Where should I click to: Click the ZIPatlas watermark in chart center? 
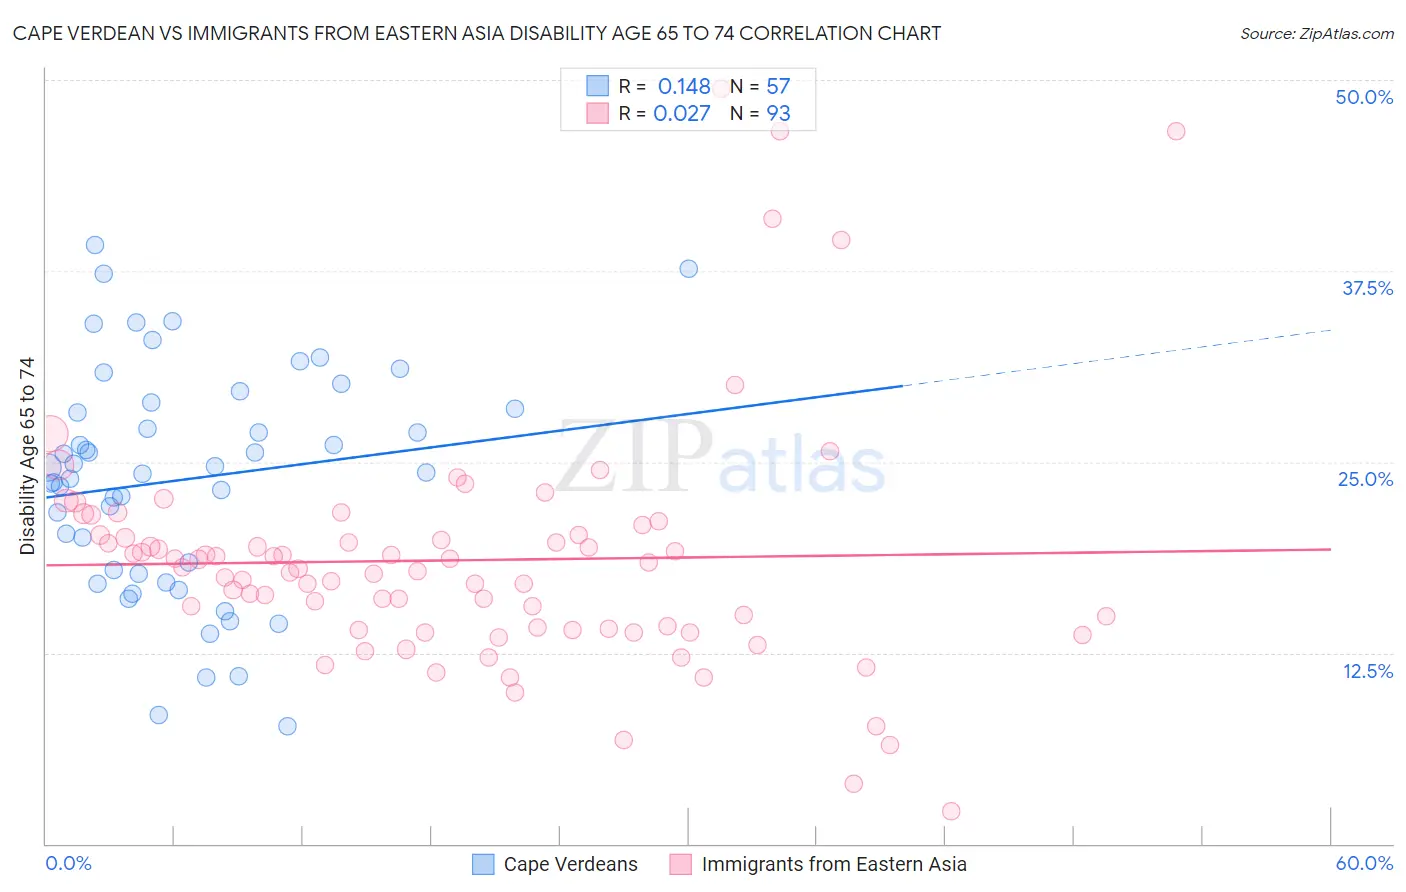tap(720, 458)
